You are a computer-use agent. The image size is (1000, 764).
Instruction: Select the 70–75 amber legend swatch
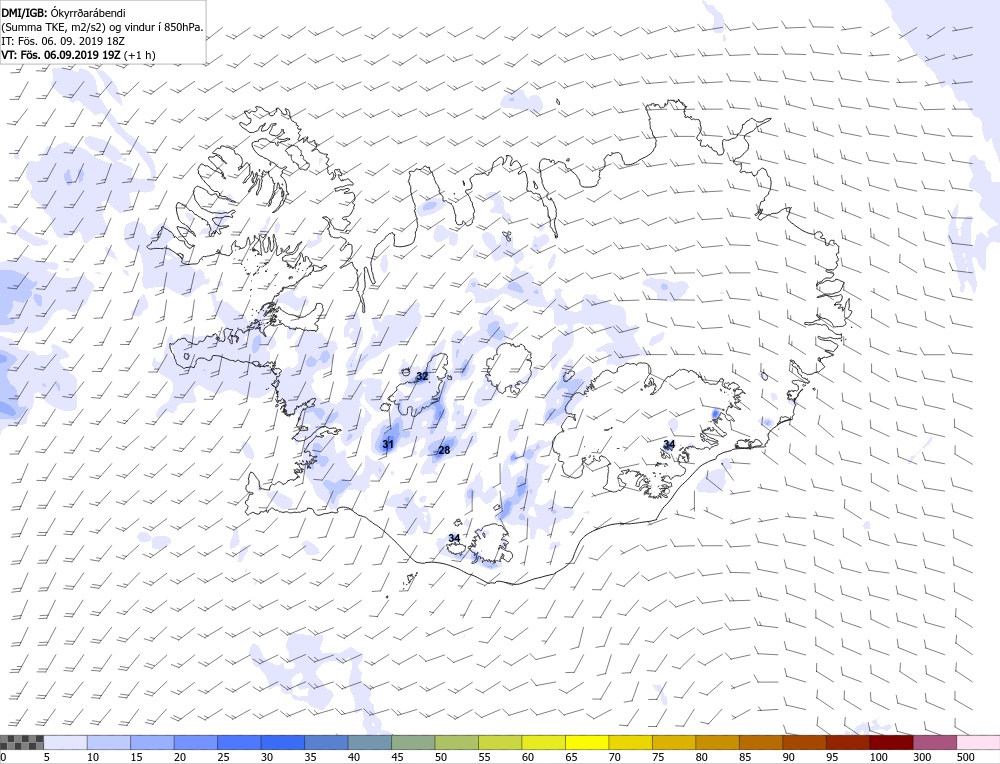(x=631, y=742)
